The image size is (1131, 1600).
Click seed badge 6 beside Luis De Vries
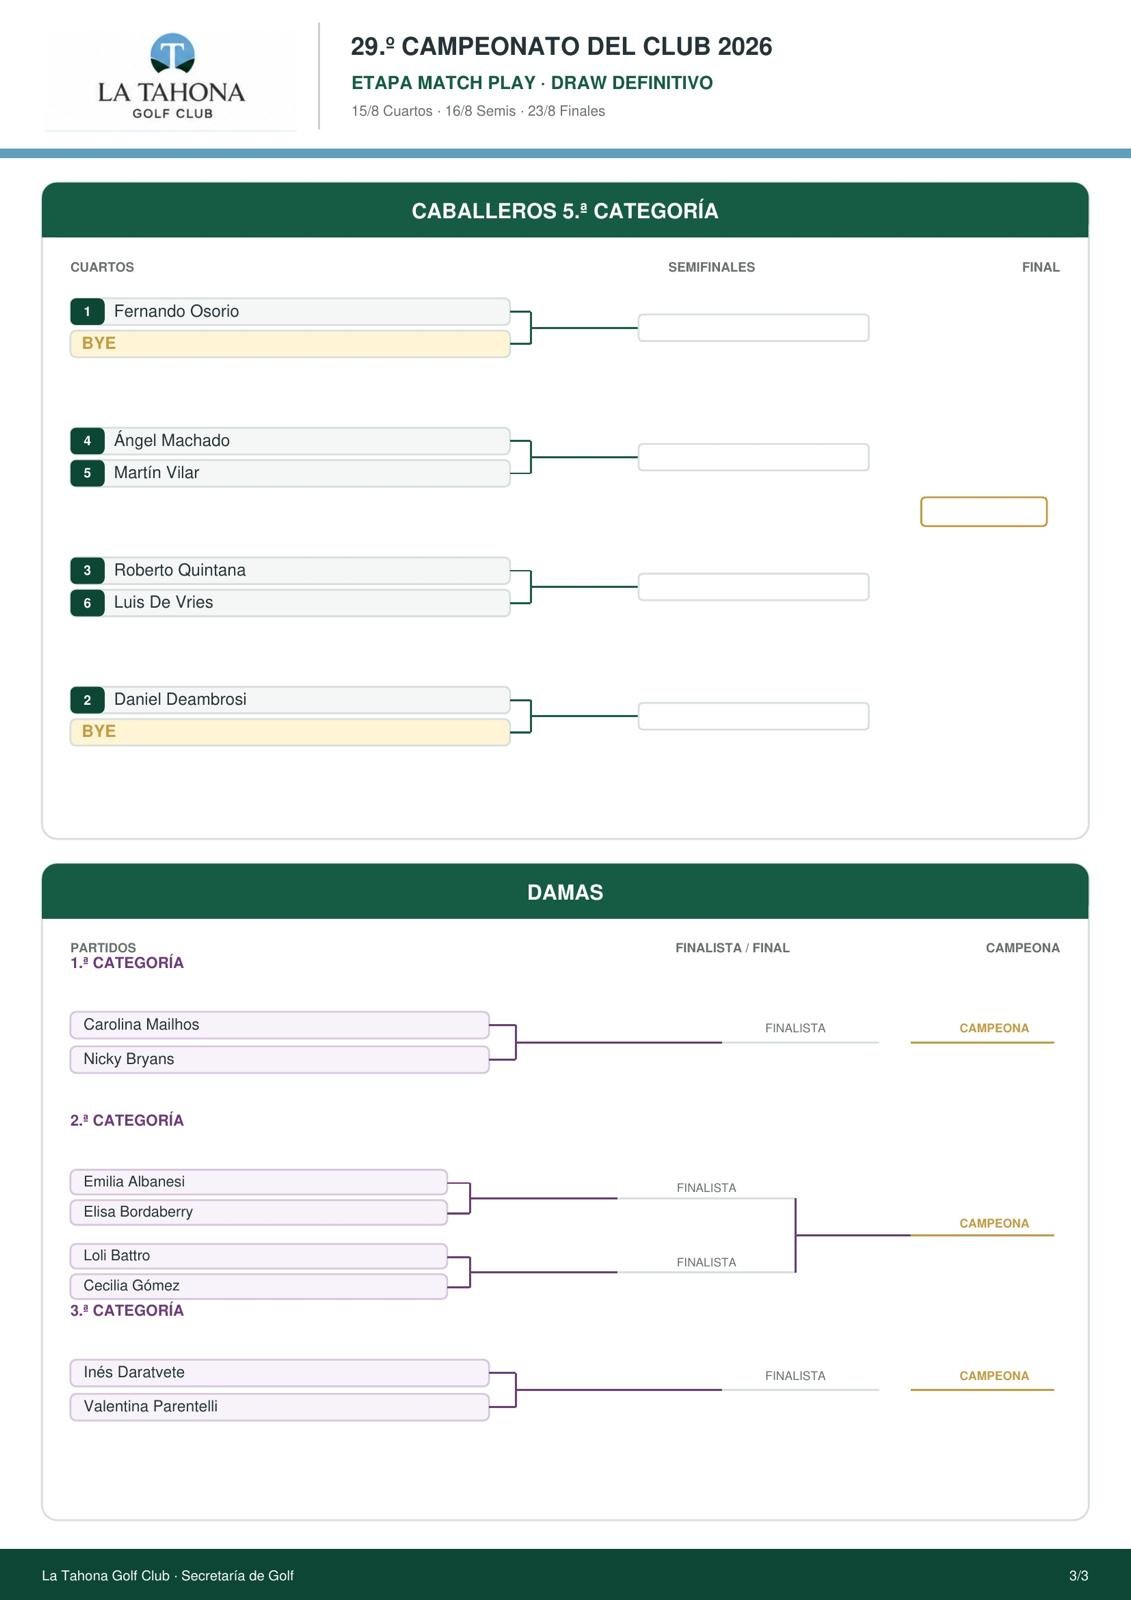tap(87, 602)
